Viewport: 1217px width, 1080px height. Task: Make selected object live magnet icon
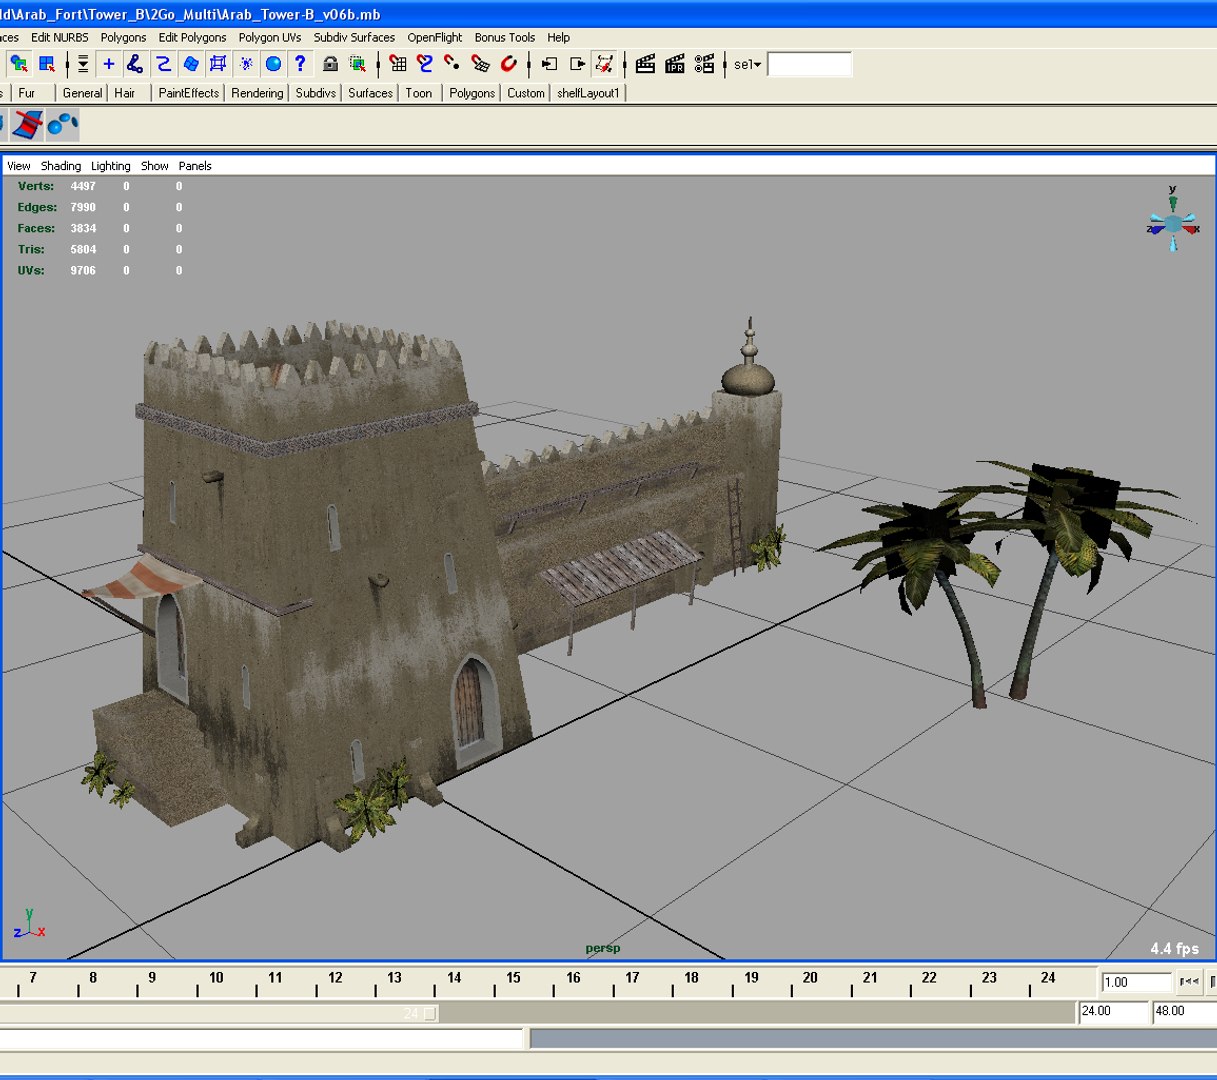click(x=508, y=64)
